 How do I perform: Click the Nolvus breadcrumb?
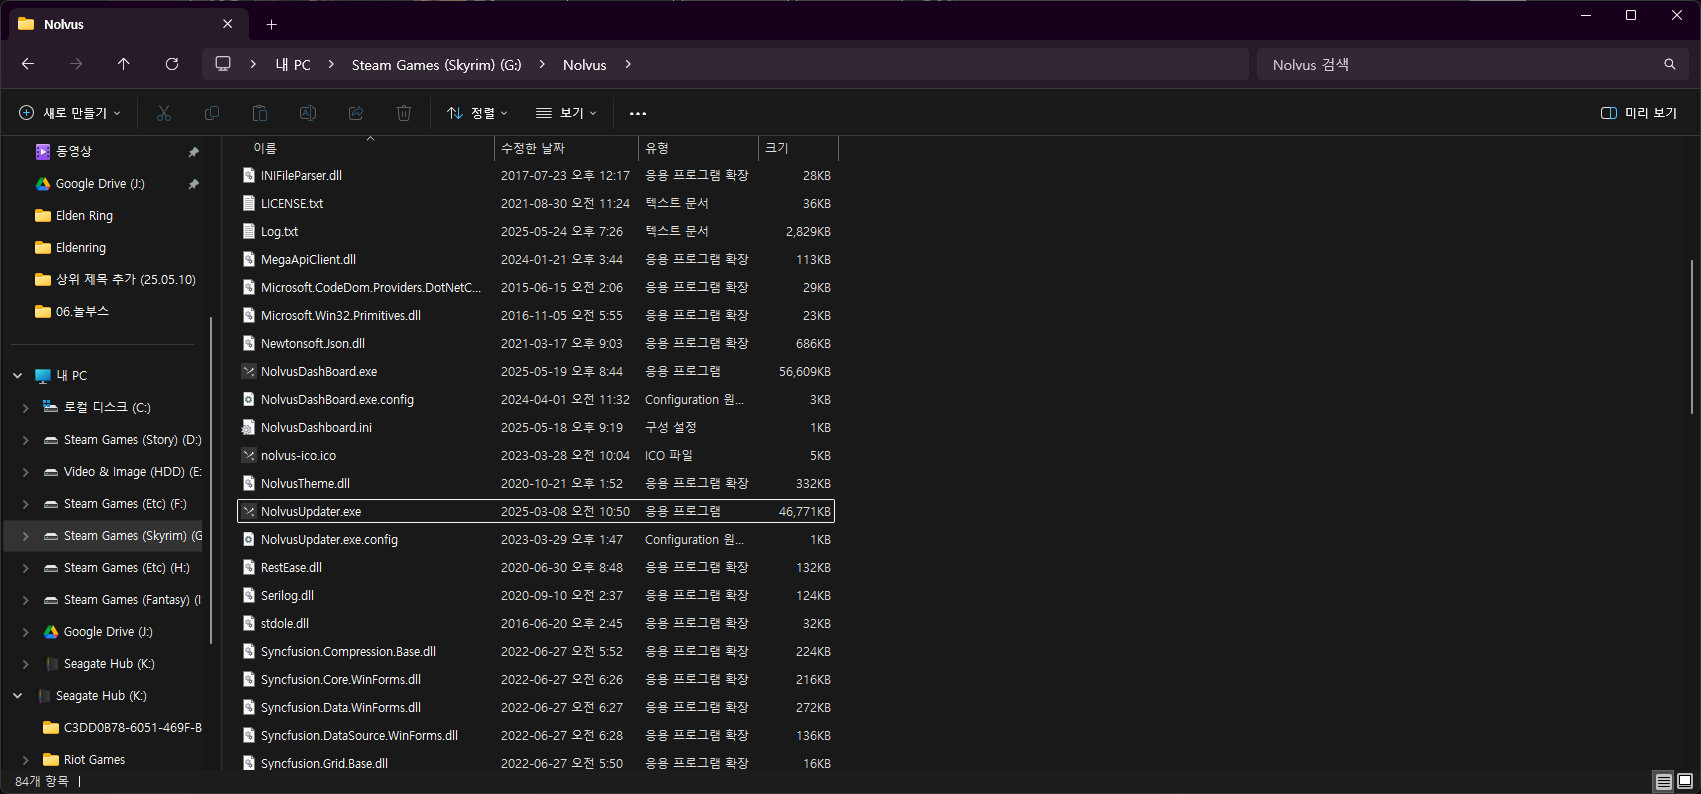[584, 64]
